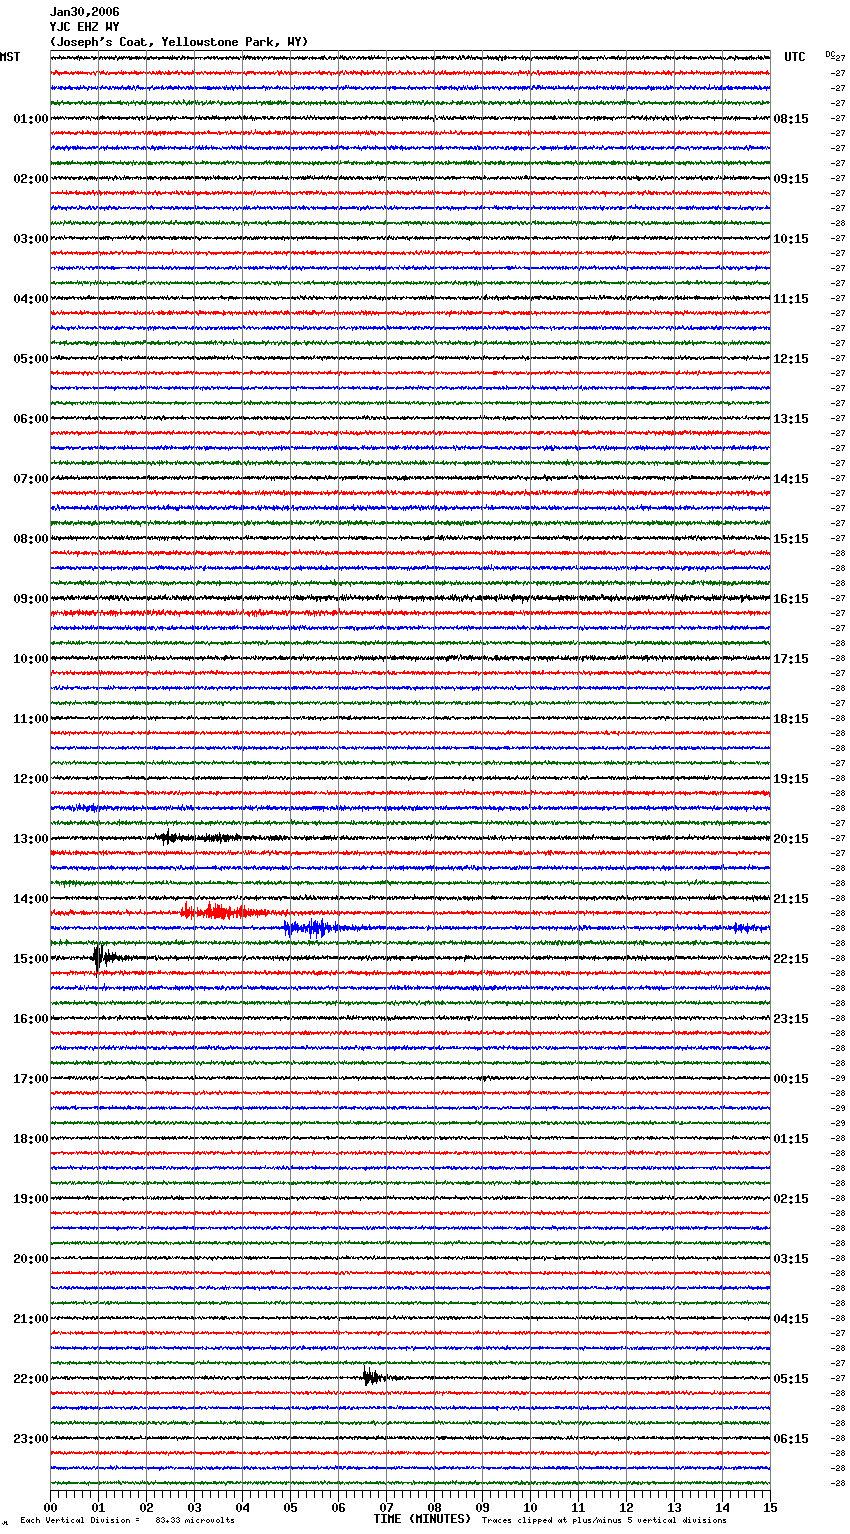Select the 13:00 MST time label
The height and width of the screenshot is (1534, 850).
31,839
